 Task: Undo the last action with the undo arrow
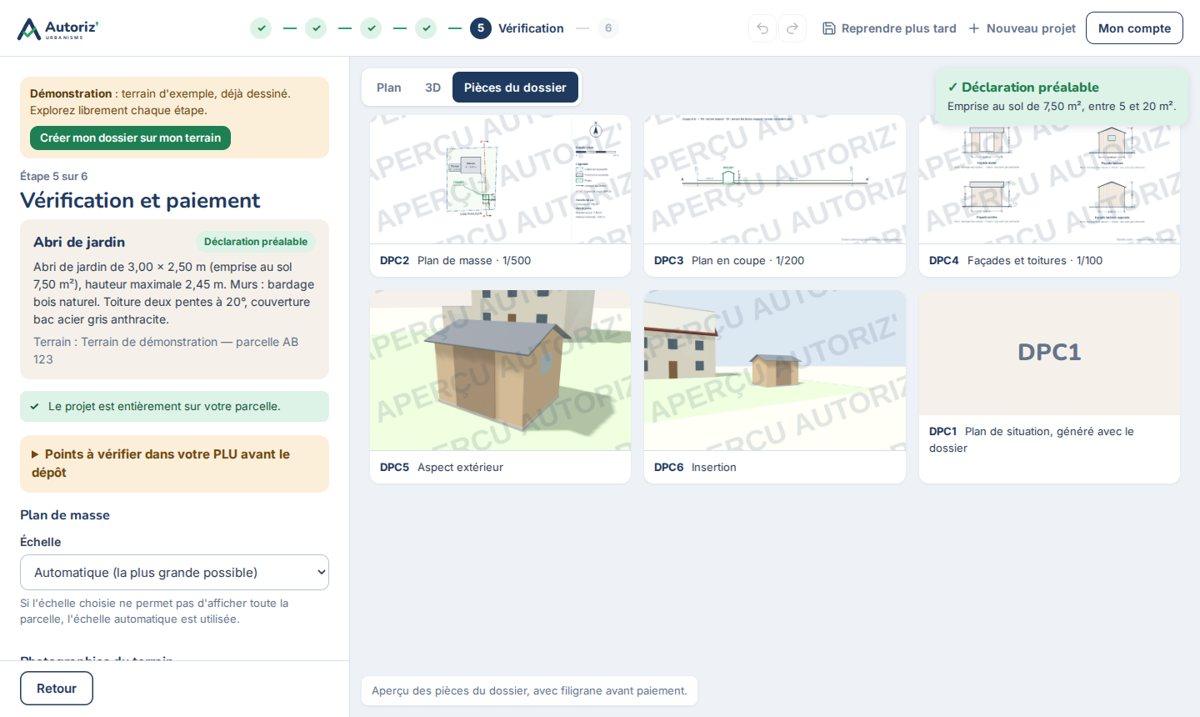tap(763, 28)
